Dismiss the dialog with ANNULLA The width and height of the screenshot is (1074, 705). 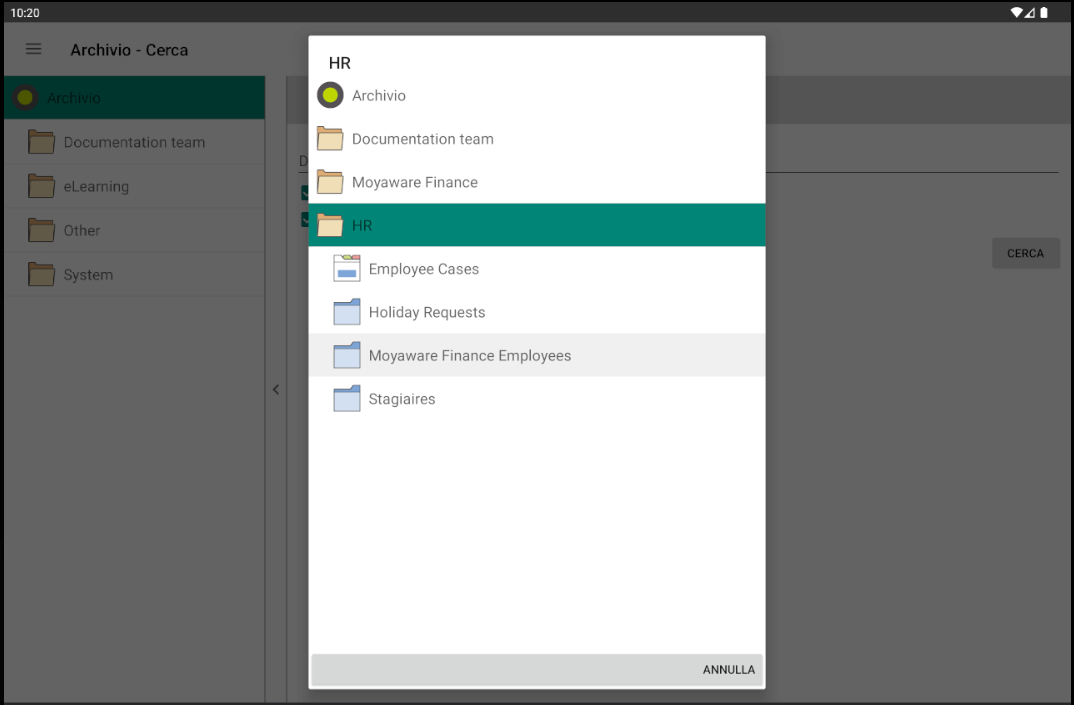pos(728,670)
